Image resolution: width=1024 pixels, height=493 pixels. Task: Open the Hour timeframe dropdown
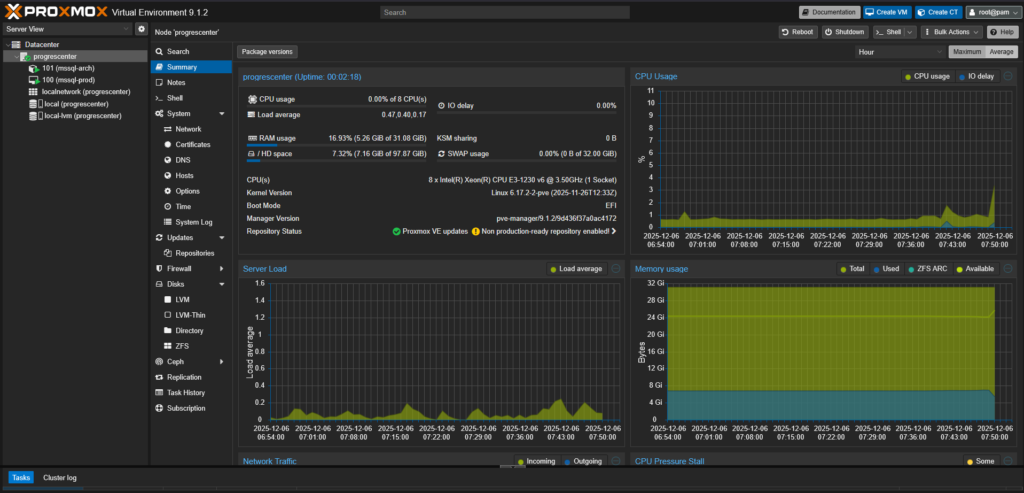click(x=900, y=51)
